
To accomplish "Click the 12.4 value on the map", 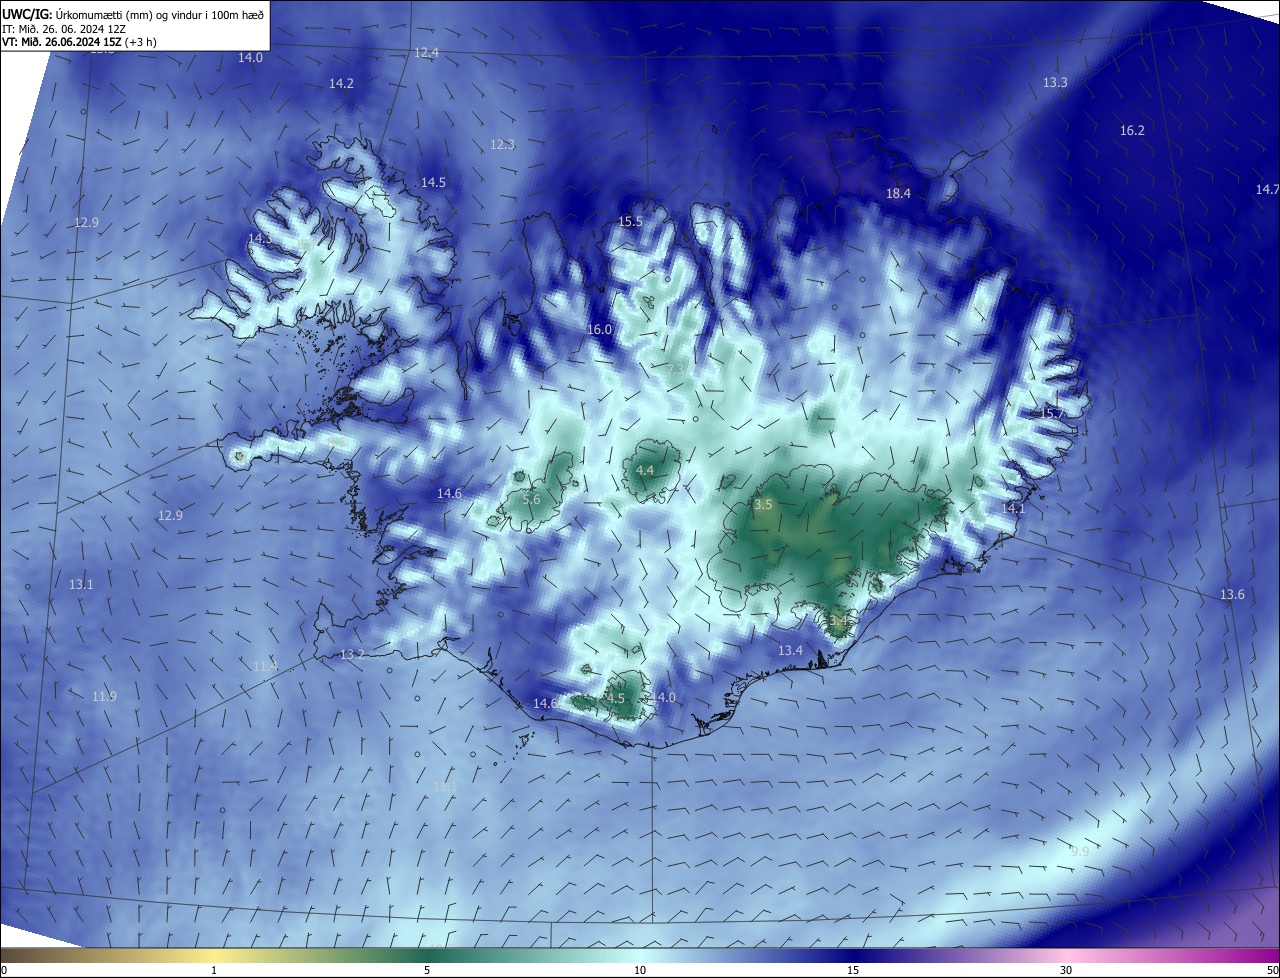I will pyautogui.click(x=426, y=52).
